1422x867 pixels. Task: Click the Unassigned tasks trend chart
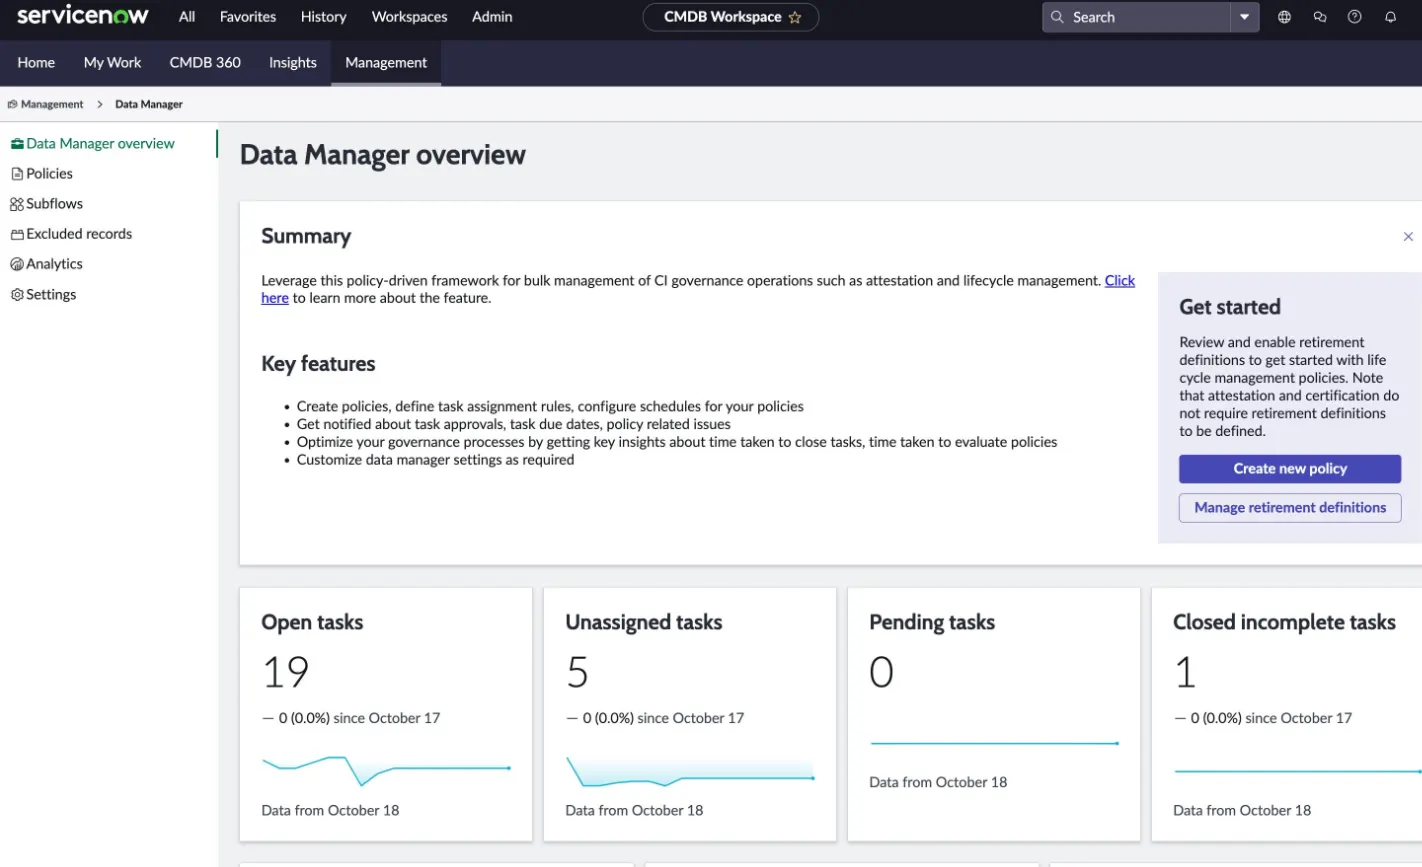(x=690, y=772)
